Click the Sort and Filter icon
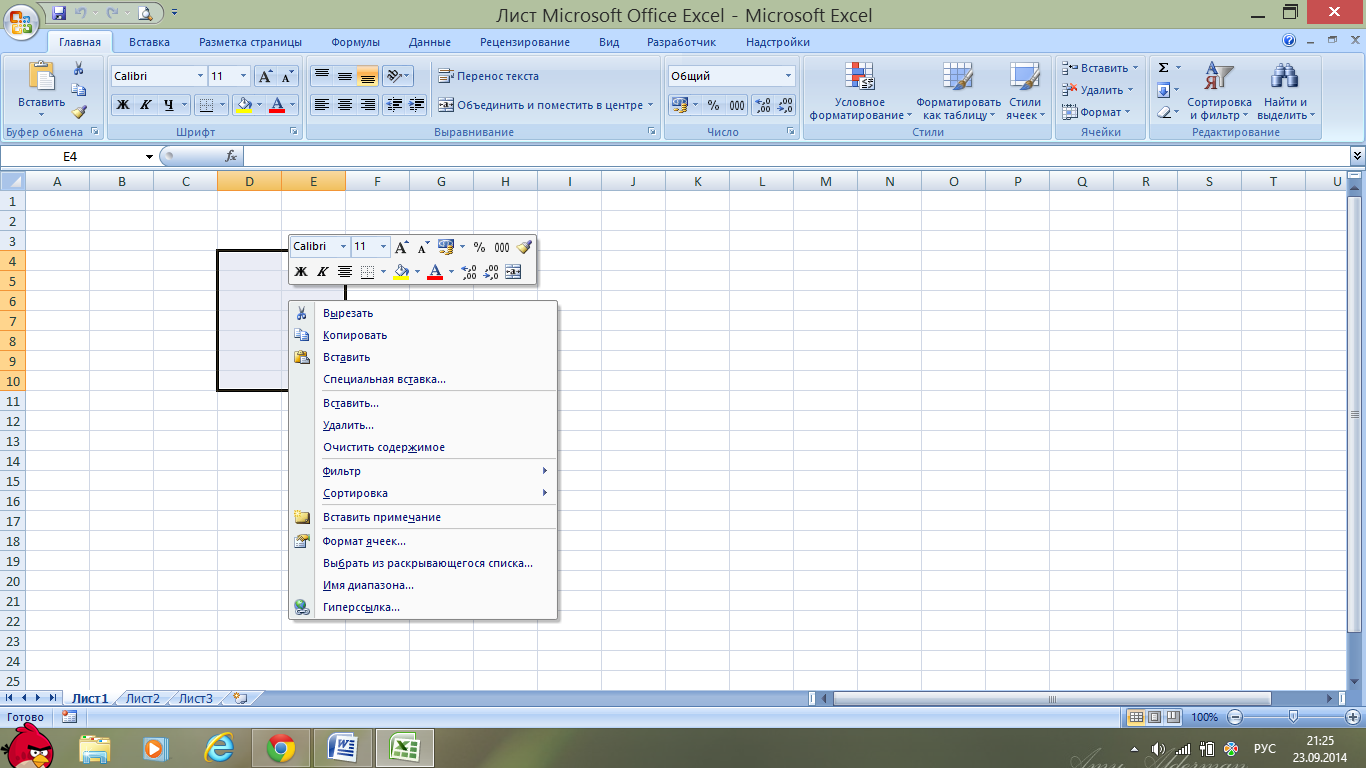Screen dimensions: 1366x768 tap(1219, 91)
